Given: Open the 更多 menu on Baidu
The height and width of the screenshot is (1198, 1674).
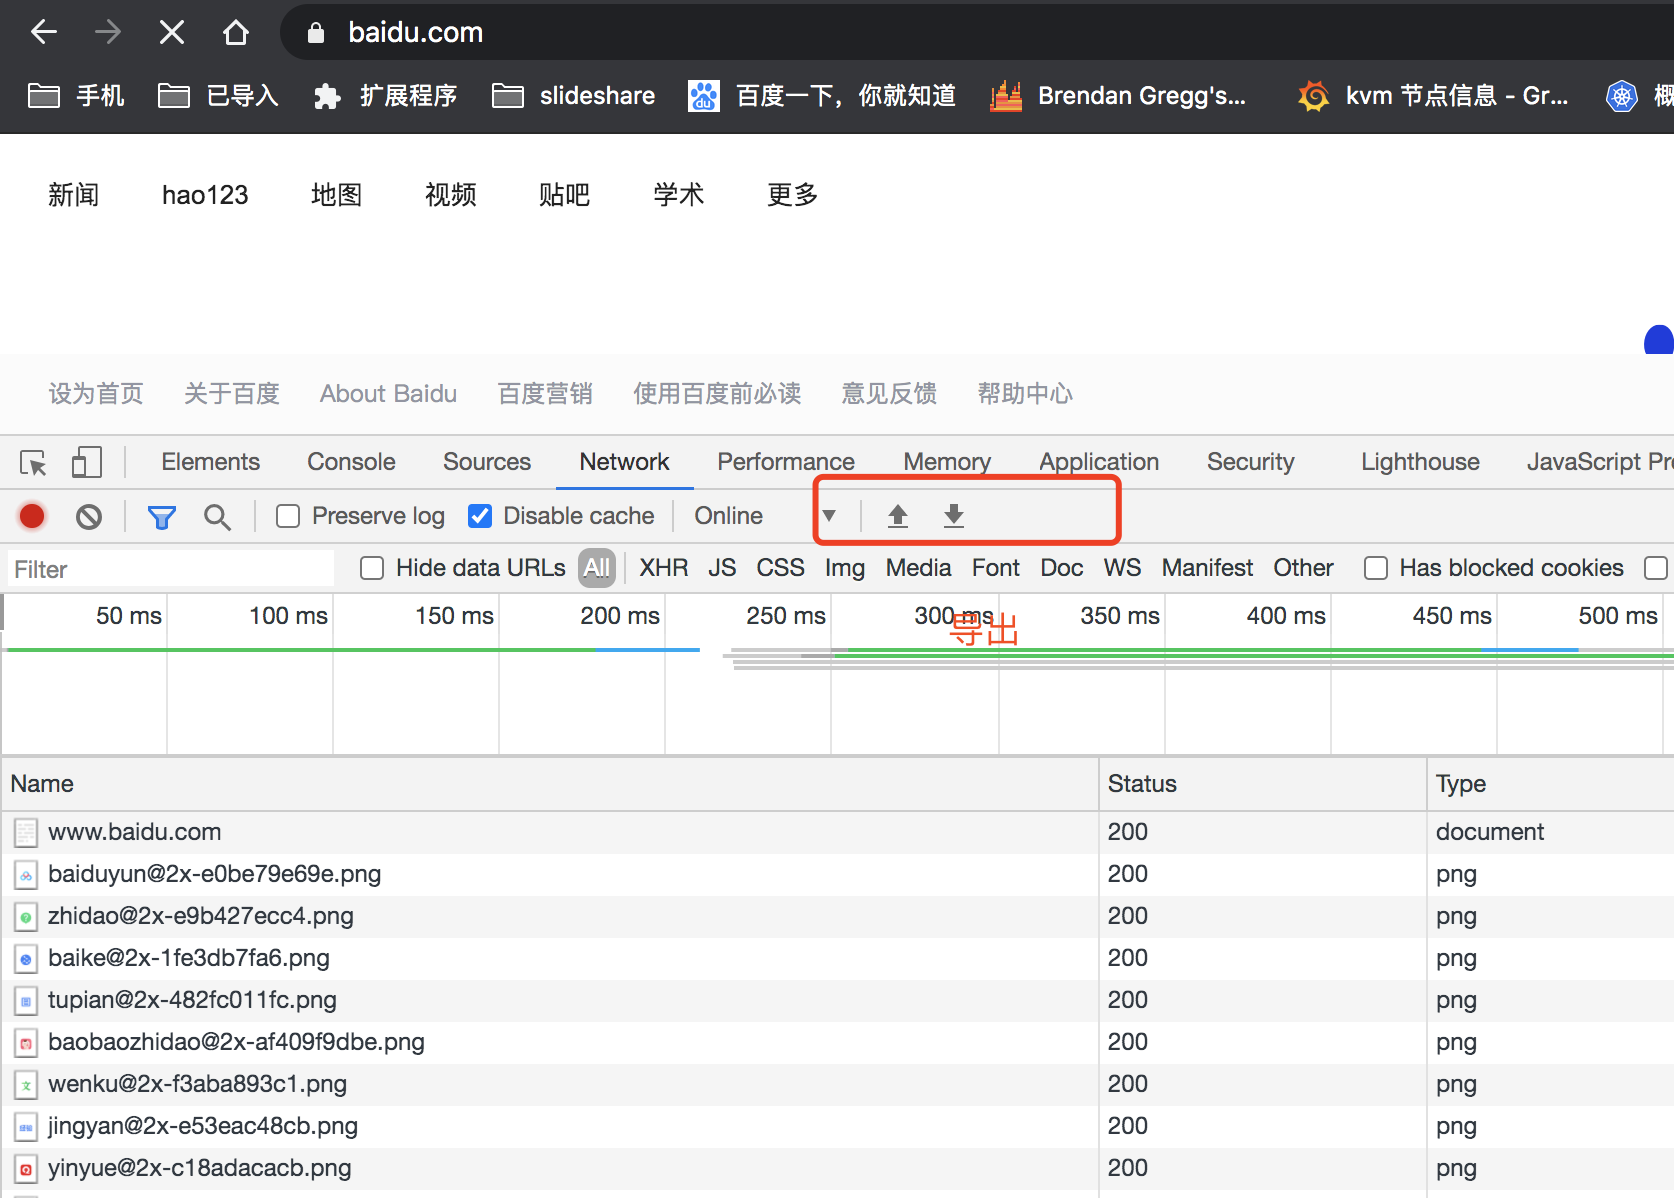Looking at the screenshot, I should point(793,195).
